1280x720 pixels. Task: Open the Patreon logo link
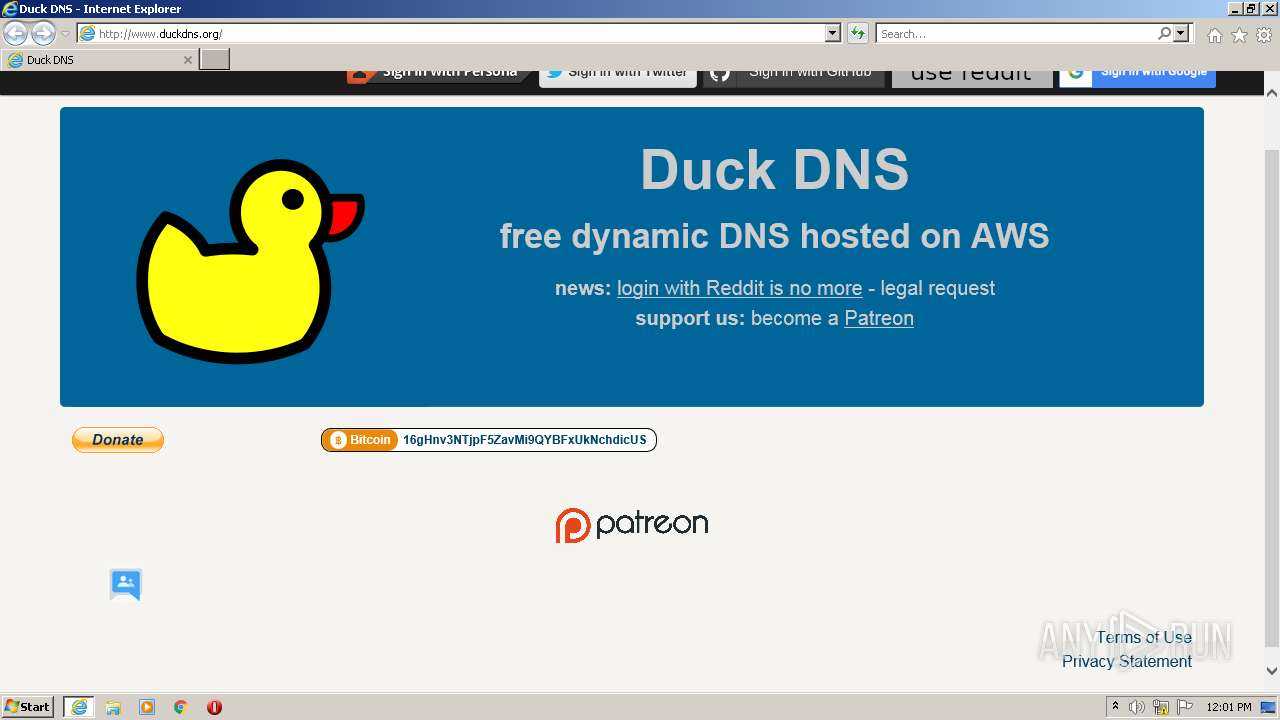point(632,525)
